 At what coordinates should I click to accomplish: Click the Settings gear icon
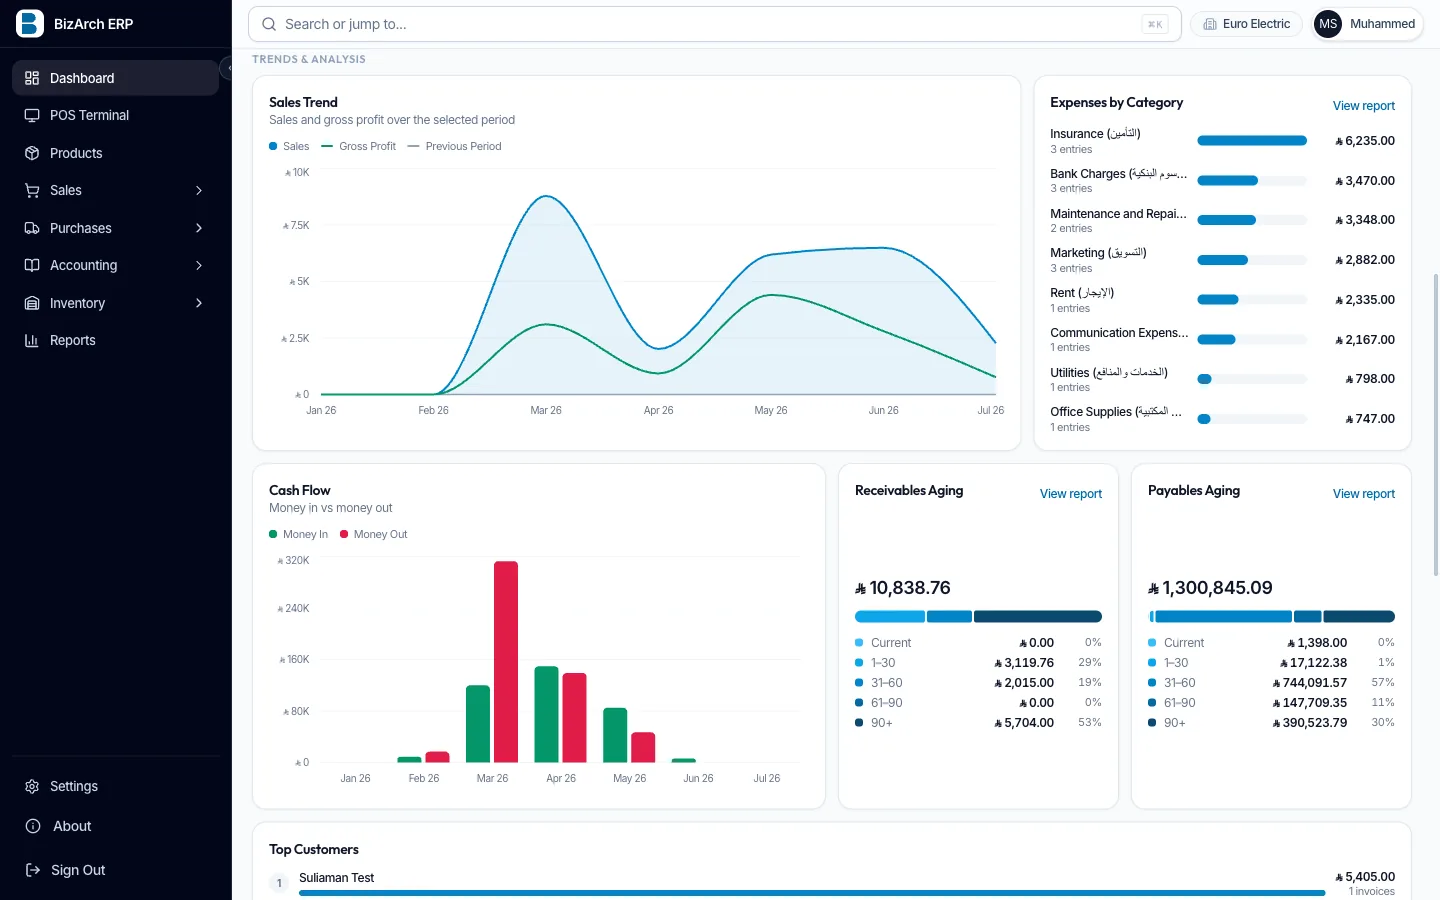tap(32, 786)
